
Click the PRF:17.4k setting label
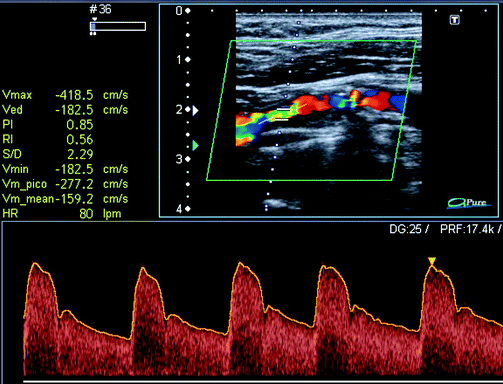pyautogui.click(x=467, y=229)
